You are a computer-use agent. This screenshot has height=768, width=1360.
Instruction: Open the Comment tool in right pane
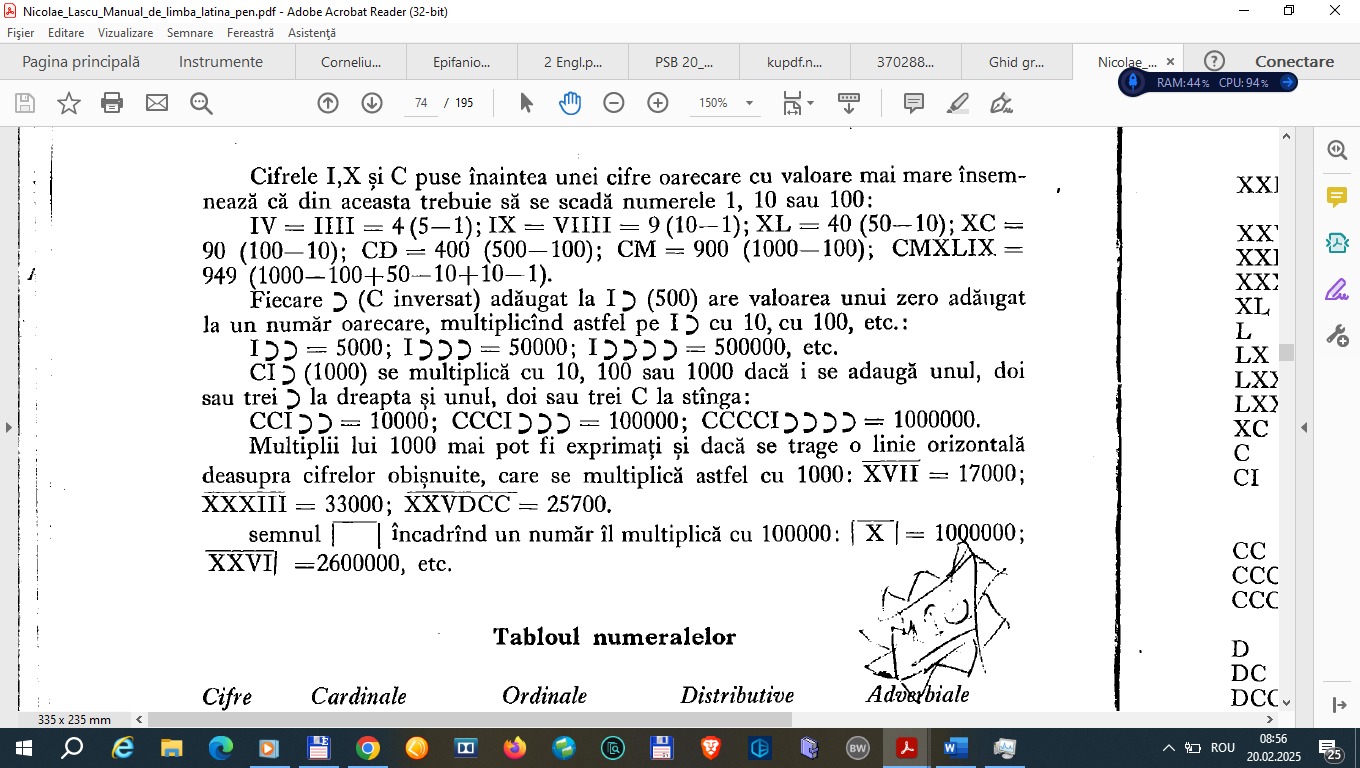pyautogui.click(x=1337, y=196)
